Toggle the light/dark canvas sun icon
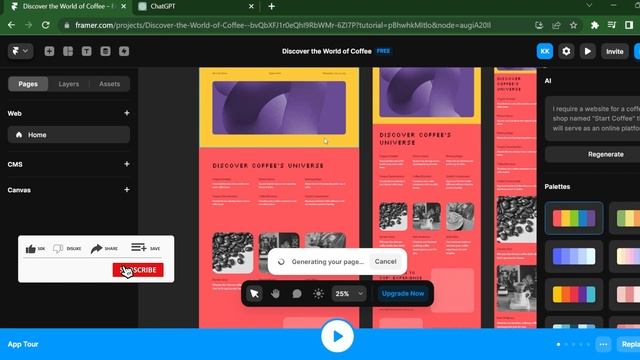 click(x=318, y=293)
